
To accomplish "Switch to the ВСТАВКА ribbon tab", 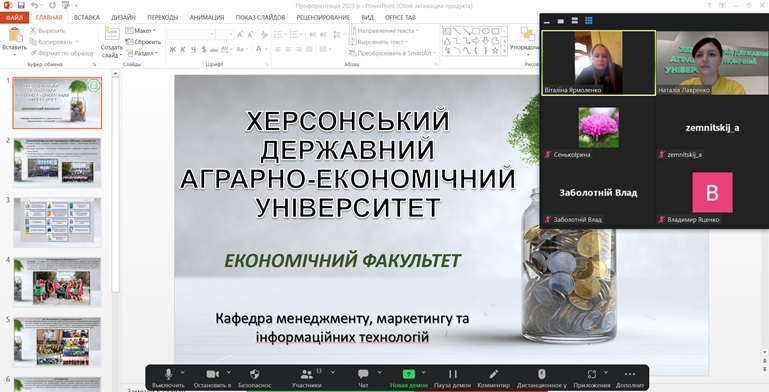I will coord(87,18).
